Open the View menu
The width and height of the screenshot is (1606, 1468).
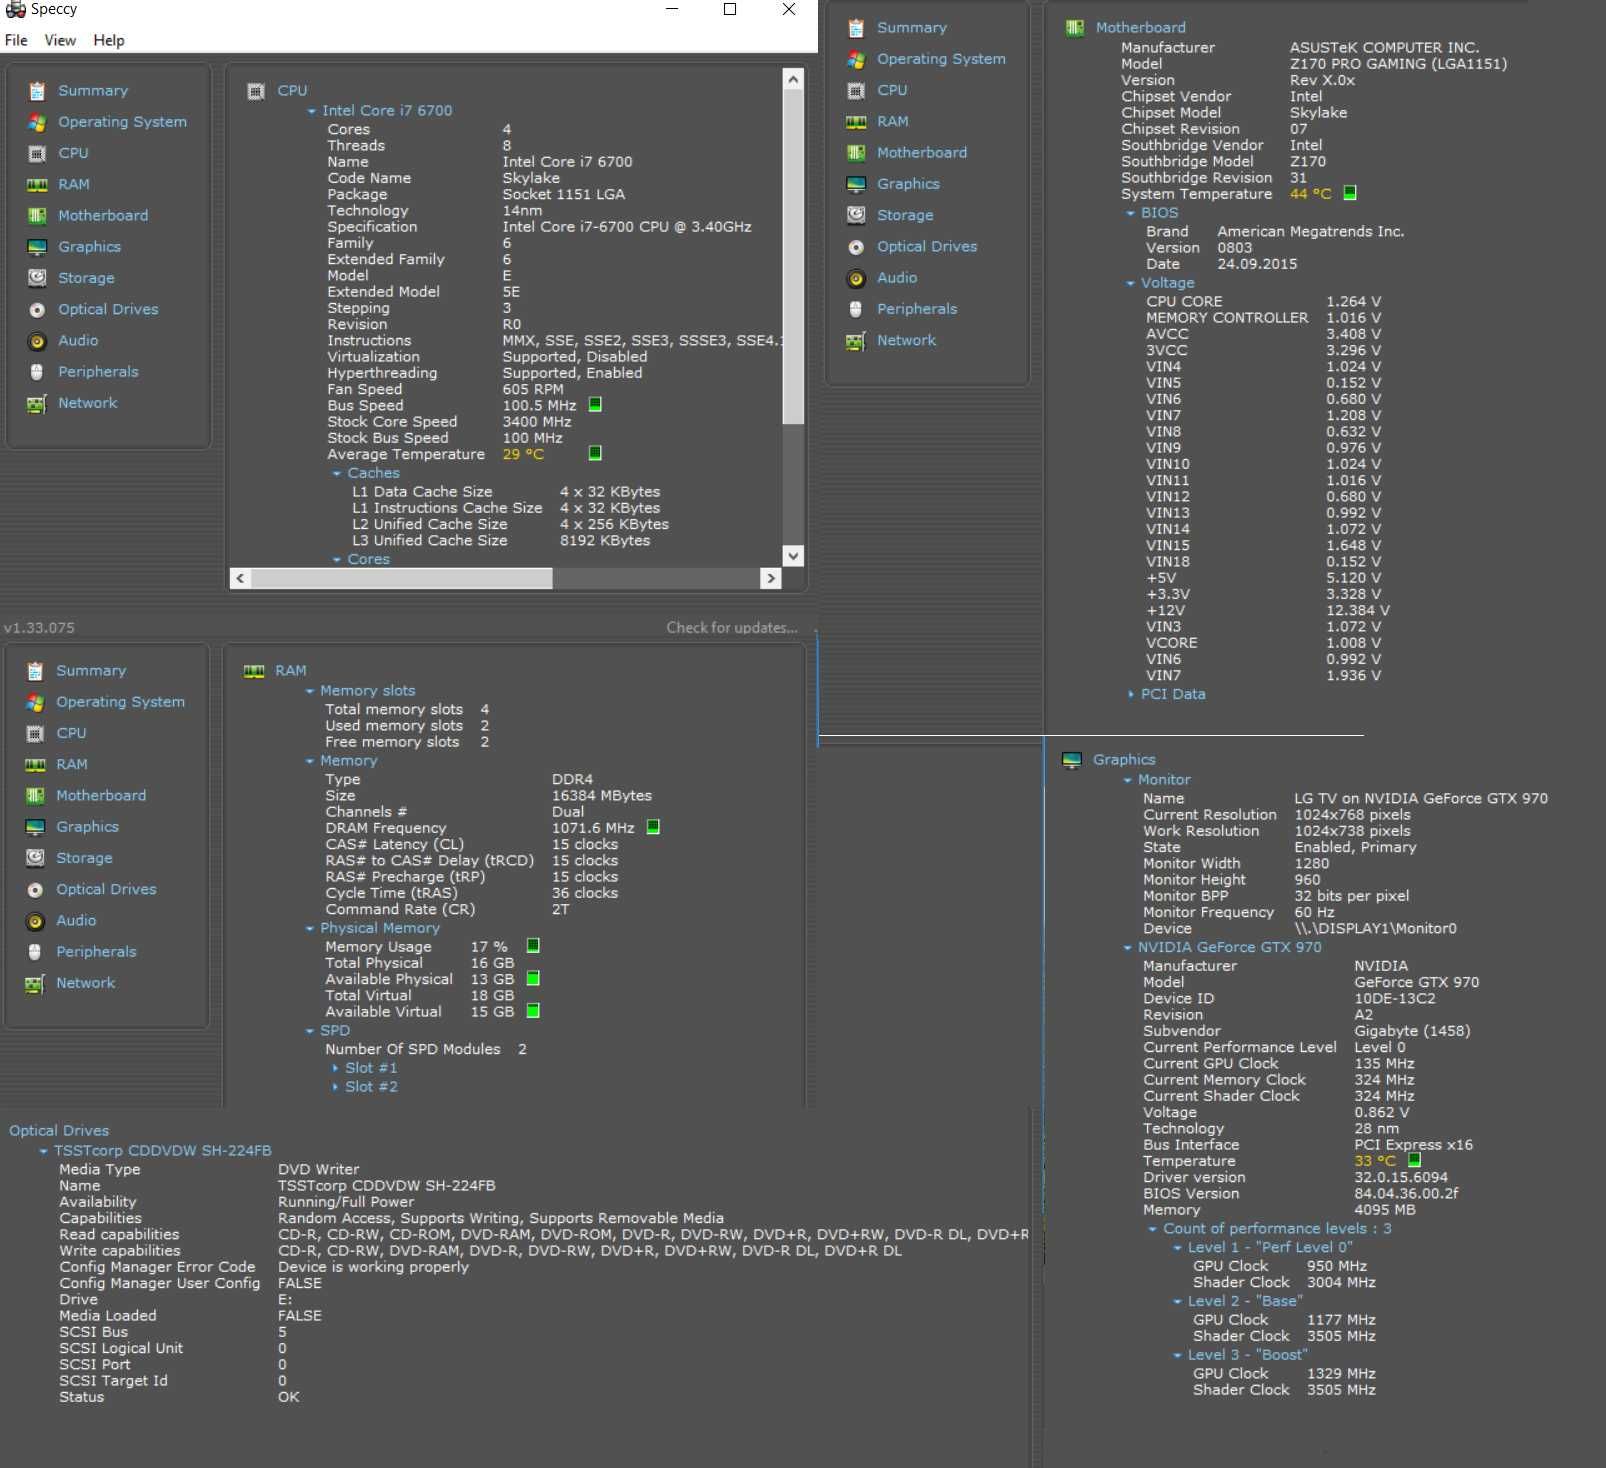click(x=60, y=40)
